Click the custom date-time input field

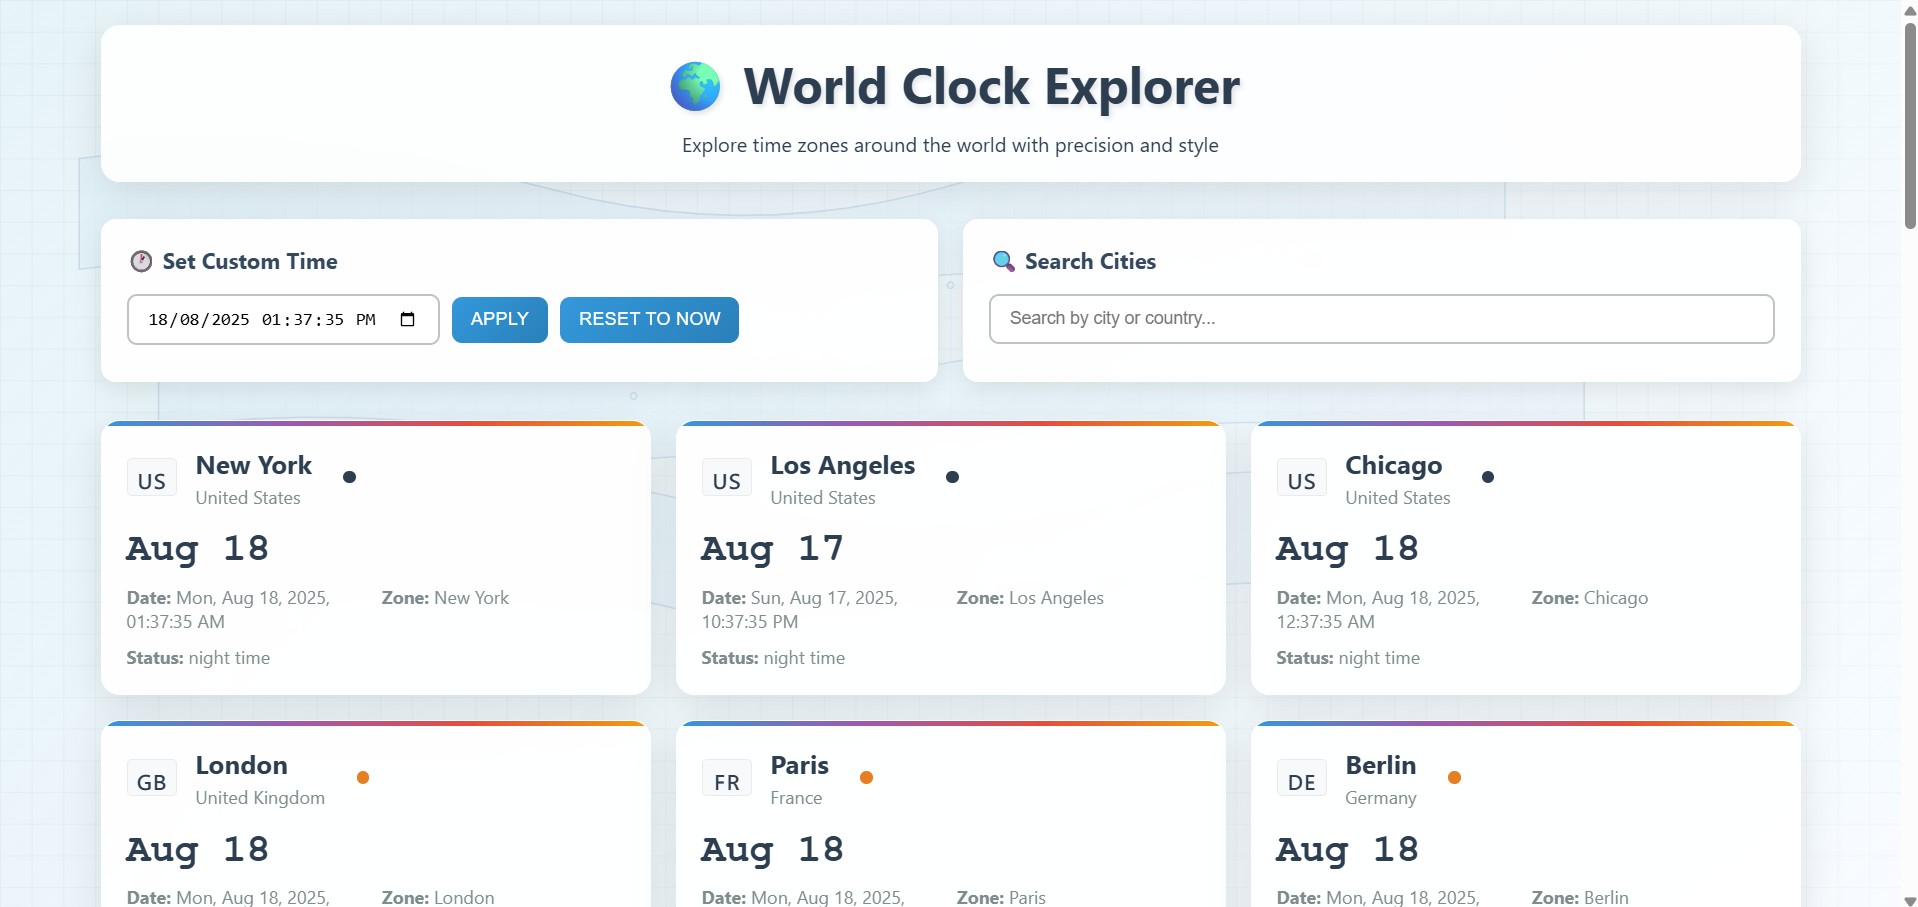[x=283, y=320]
